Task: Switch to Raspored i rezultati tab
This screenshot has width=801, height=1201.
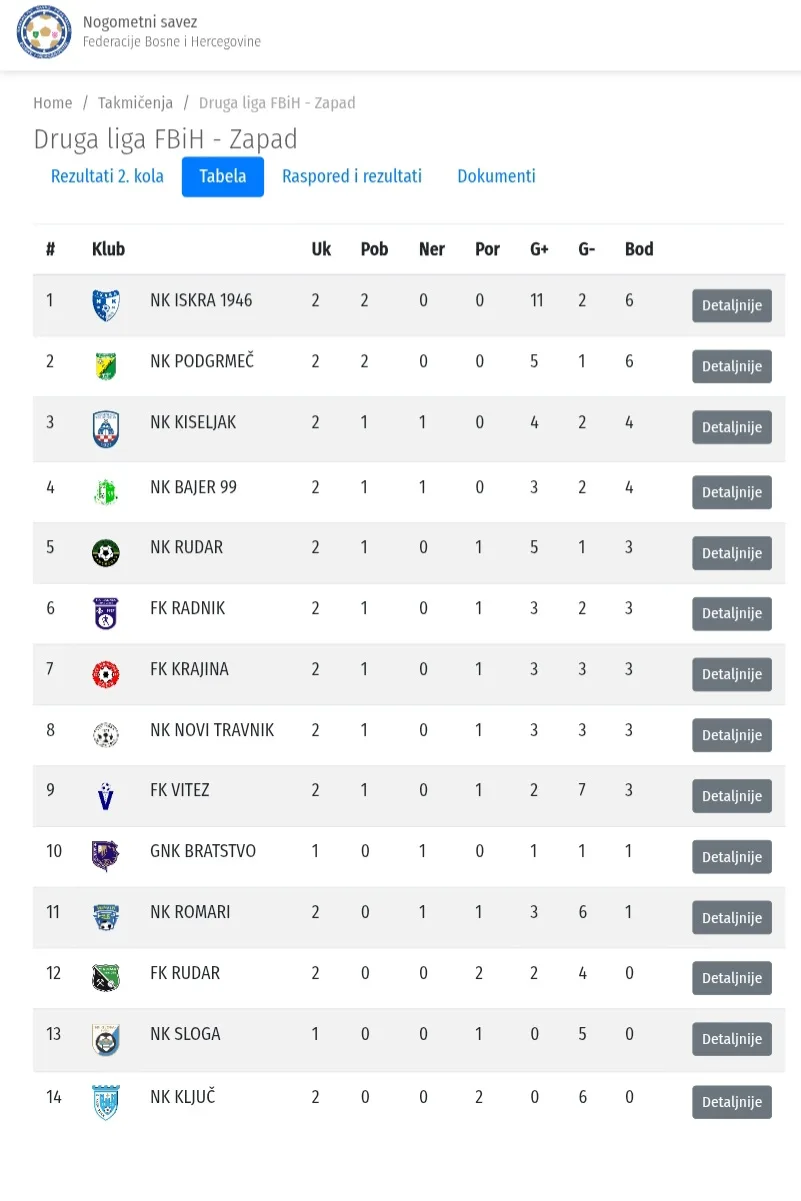Action: tap(352, 176)
